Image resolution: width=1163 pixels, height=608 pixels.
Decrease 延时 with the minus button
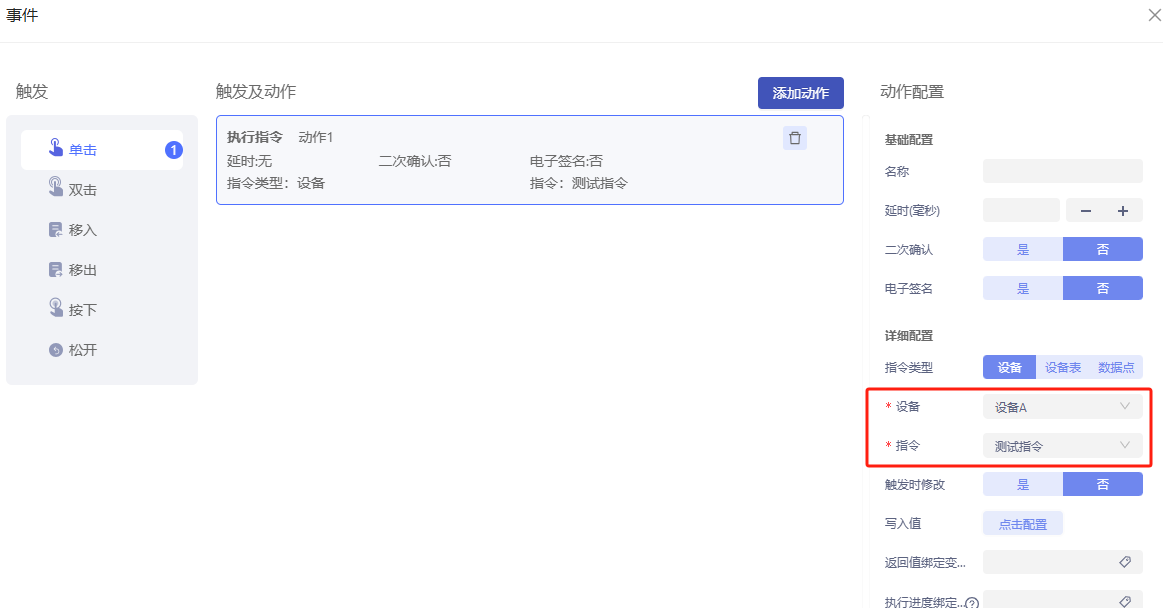(x=1086, y=211)
